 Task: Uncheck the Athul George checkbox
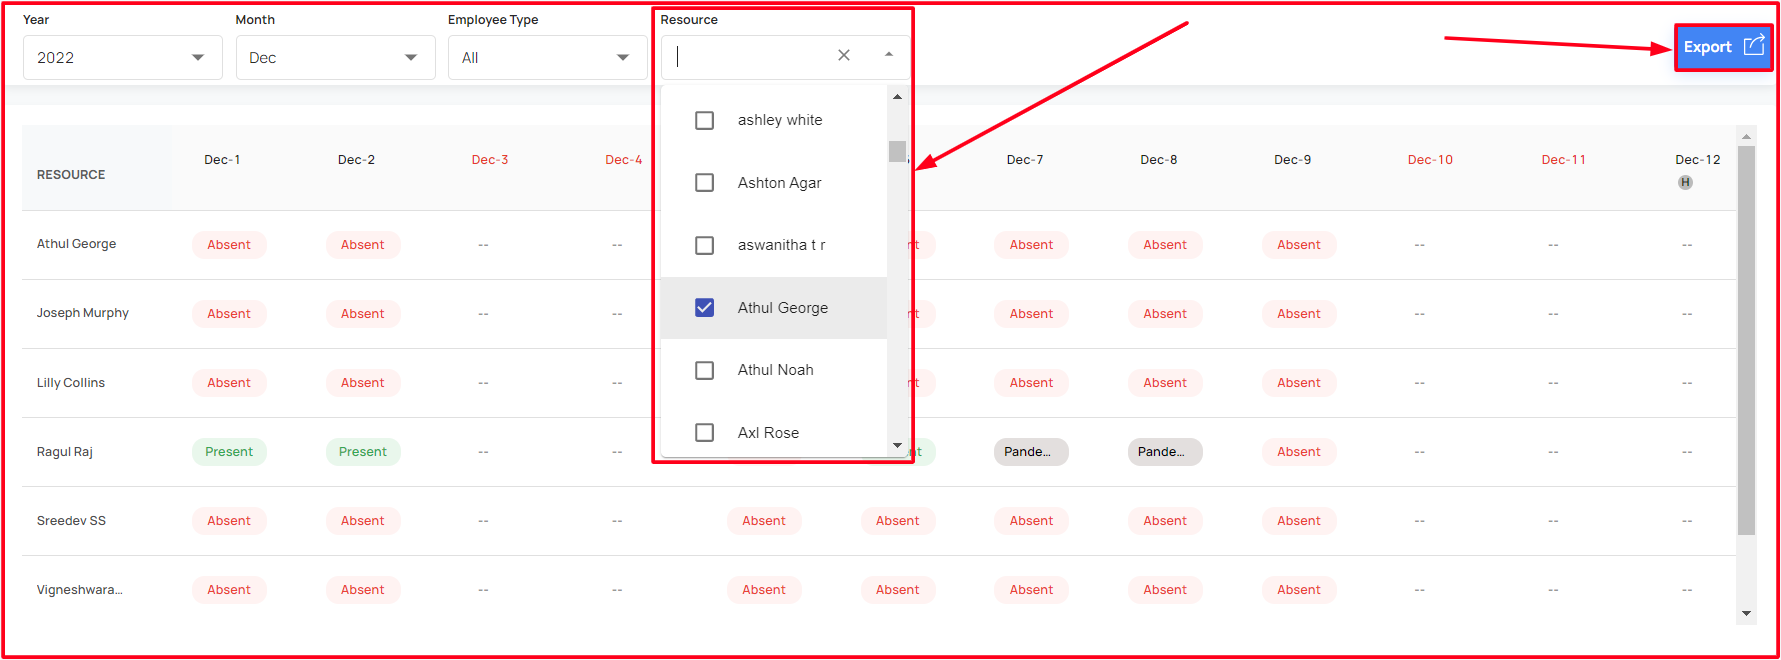[x=705, y=308]
